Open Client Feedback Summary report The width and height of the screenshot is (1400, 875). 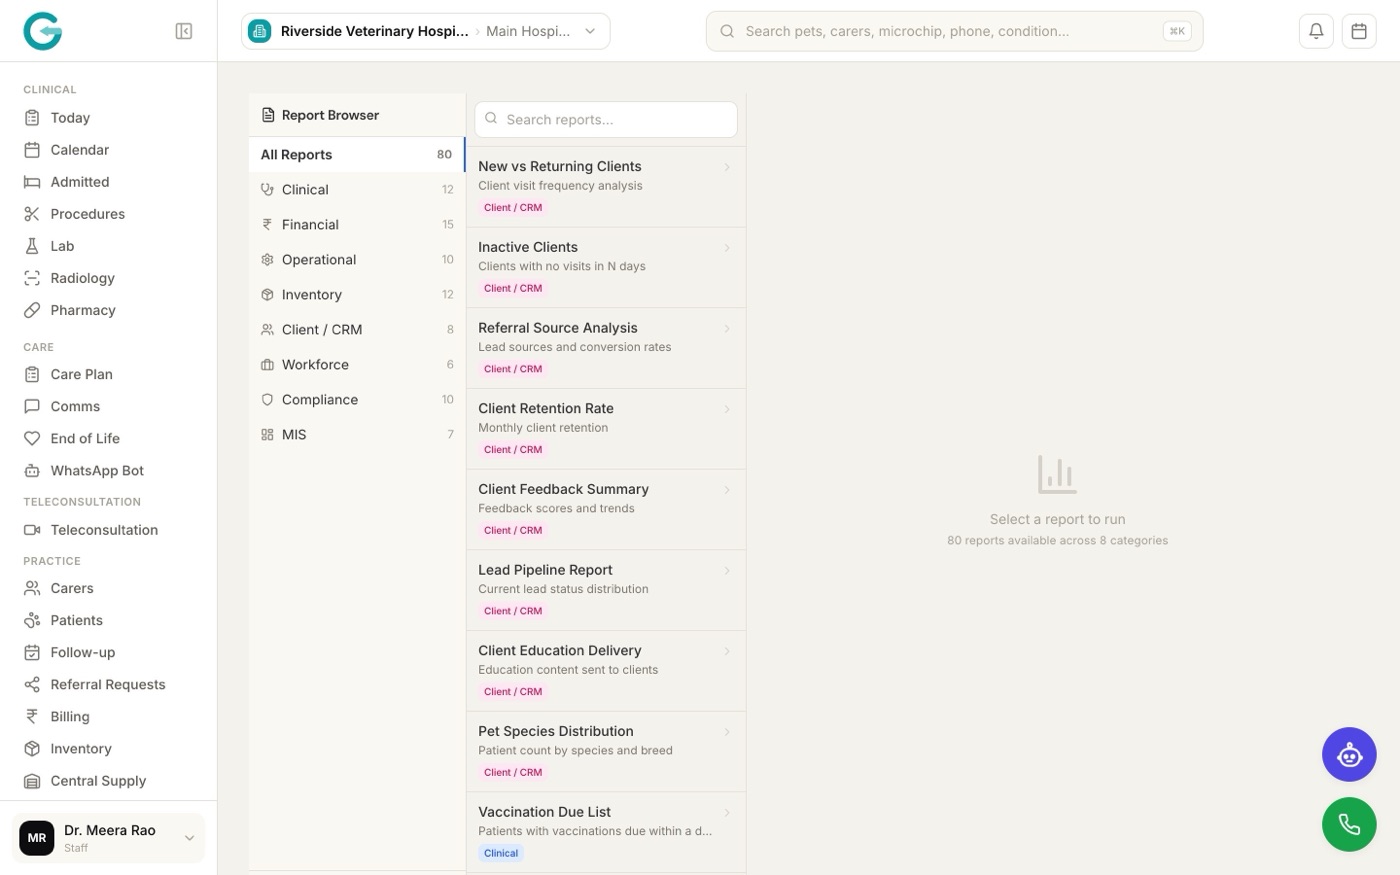tap(606, 509)
